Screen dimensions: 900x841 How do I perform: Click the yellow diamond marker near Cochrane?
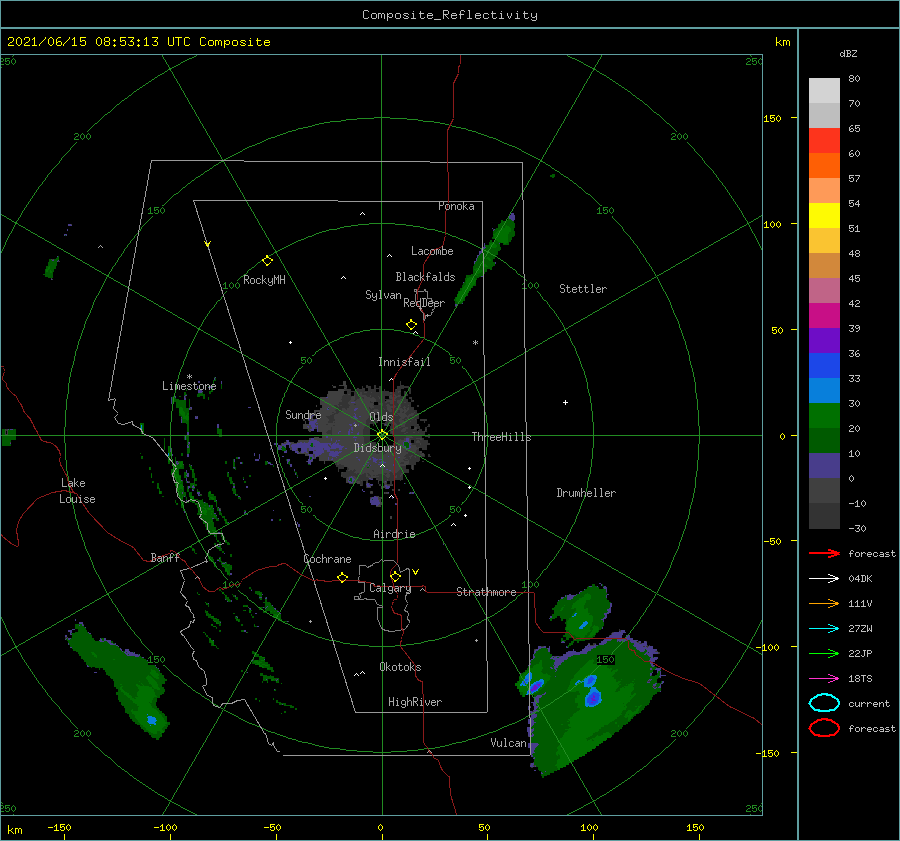click(x=342, y=577)
